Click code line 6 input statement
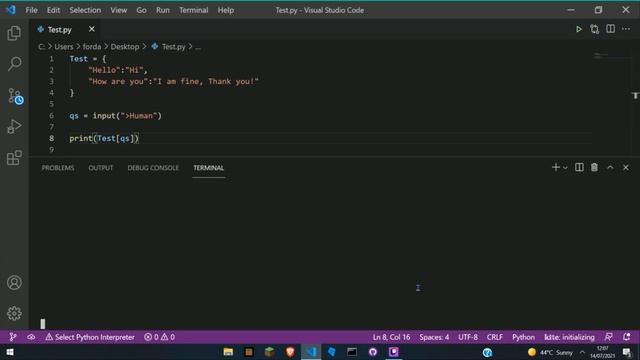 pyautogui.click(x=116, y=116)
